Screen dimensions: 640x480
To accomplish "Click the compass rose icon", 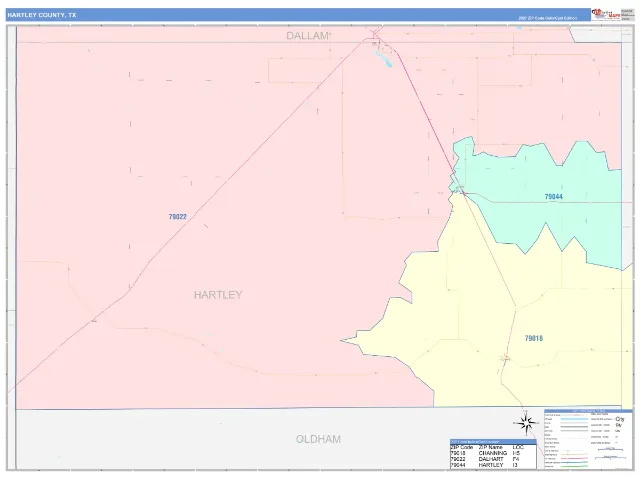I will 526,424.
